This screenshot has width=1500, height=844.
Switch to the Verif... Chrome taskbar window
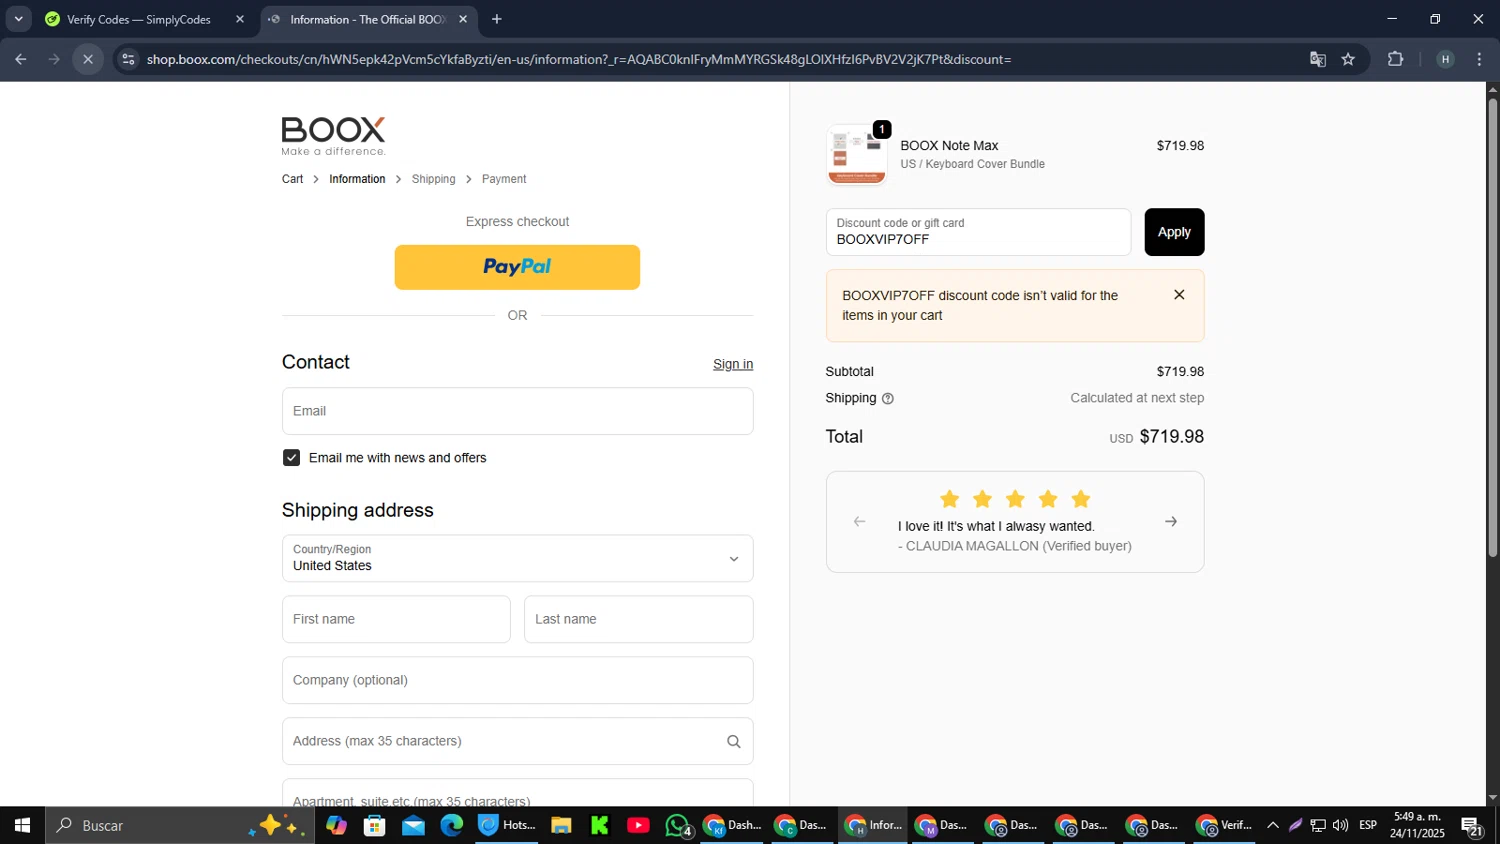(x=1225, y=825)
